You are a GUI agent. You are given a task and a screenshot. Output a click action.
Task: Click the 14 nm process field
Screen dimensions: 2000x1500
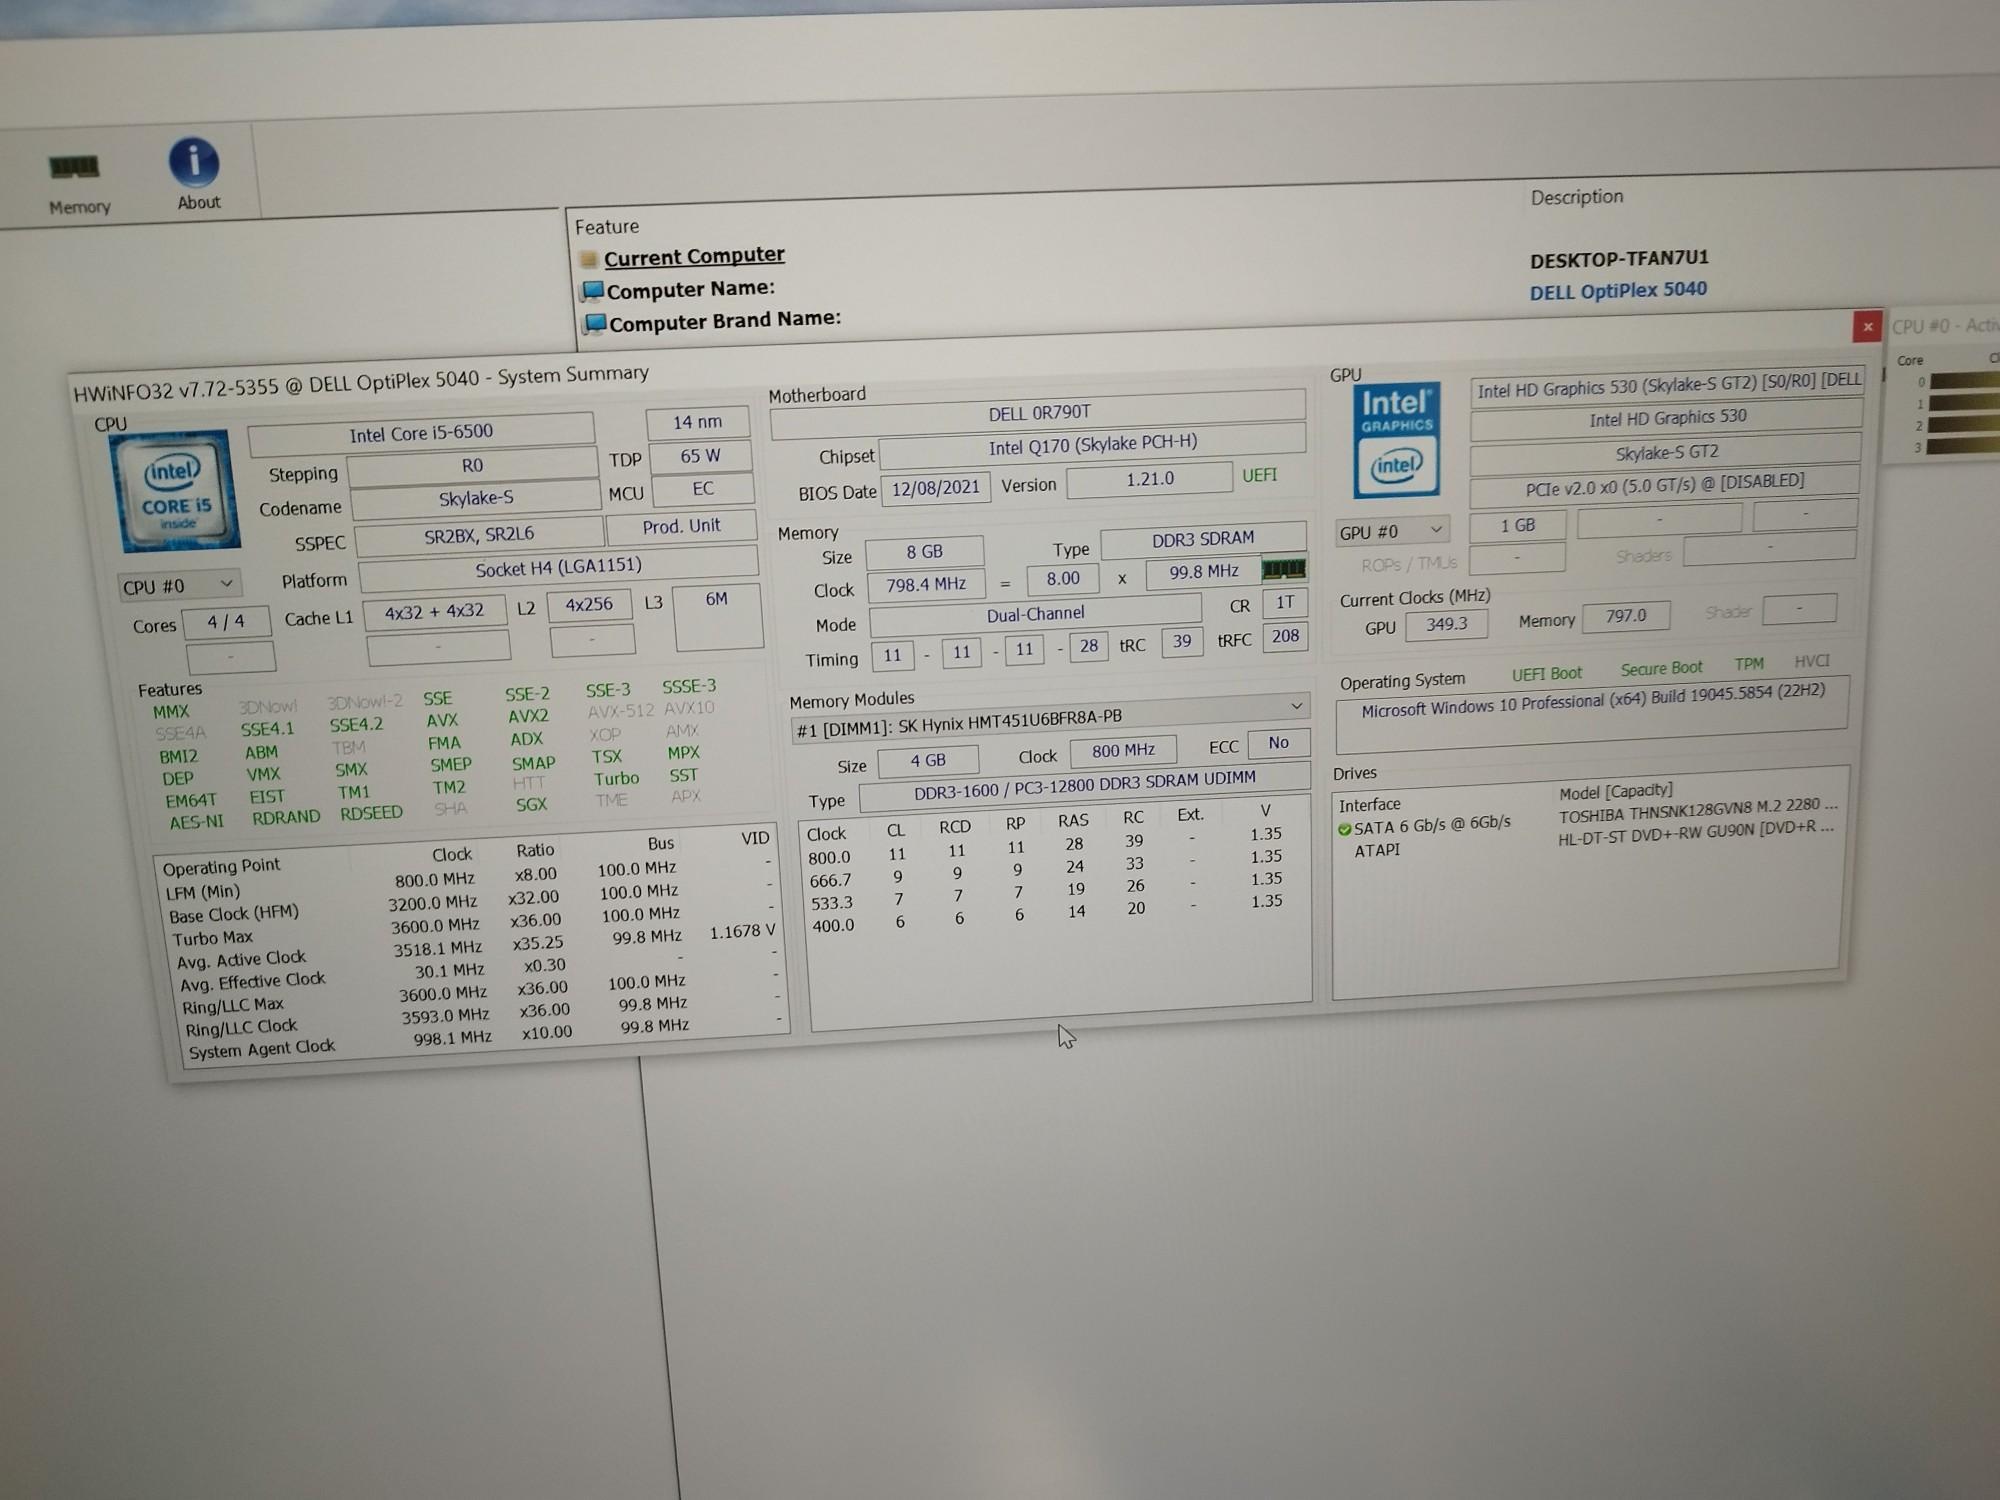[x=697, y=422]
